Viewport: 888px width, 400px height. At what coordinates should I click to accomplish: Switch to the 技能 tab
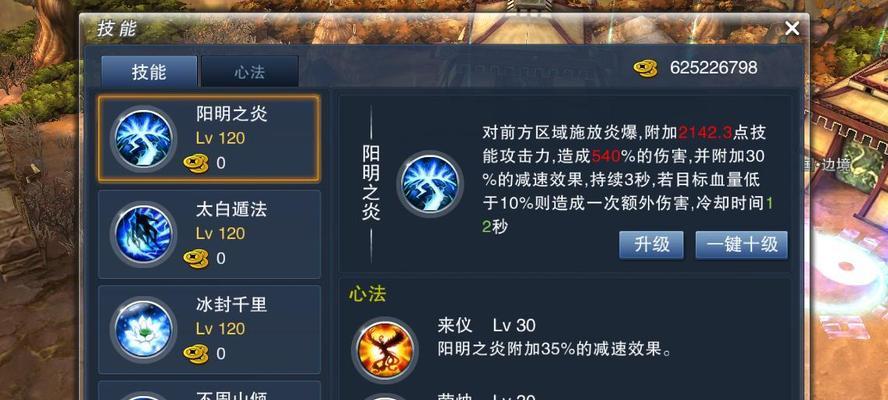(150, 71)
